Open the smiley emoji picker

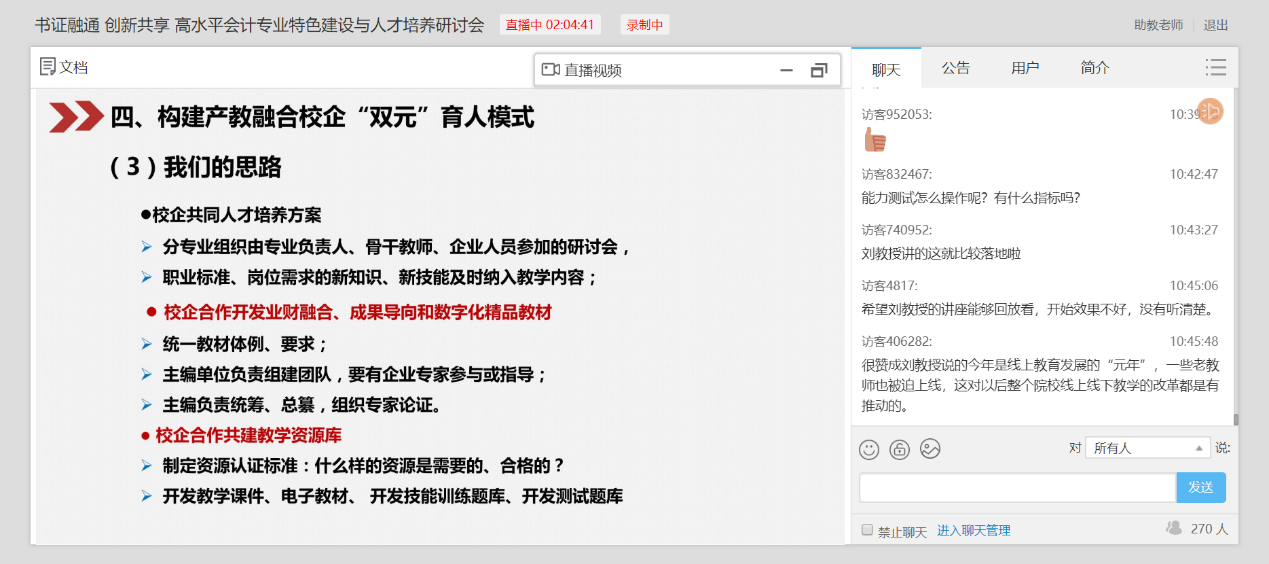(x=869, y=450)
